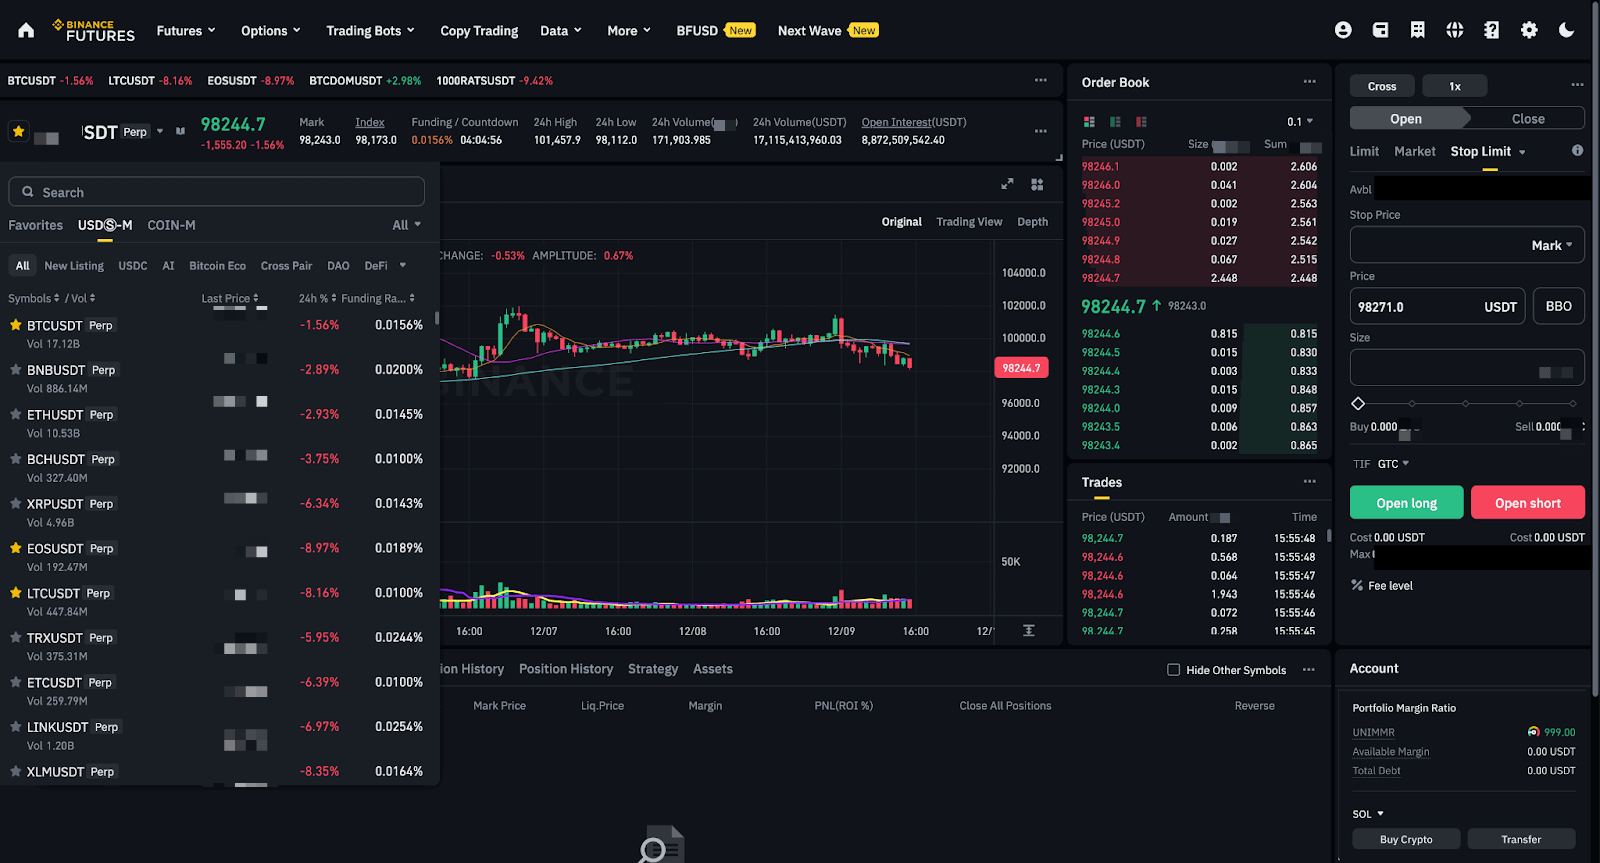This screenshot has height=863, width=1600.
Task: Toggle favorite star for XRPUSDT
Action: (16, 503)
